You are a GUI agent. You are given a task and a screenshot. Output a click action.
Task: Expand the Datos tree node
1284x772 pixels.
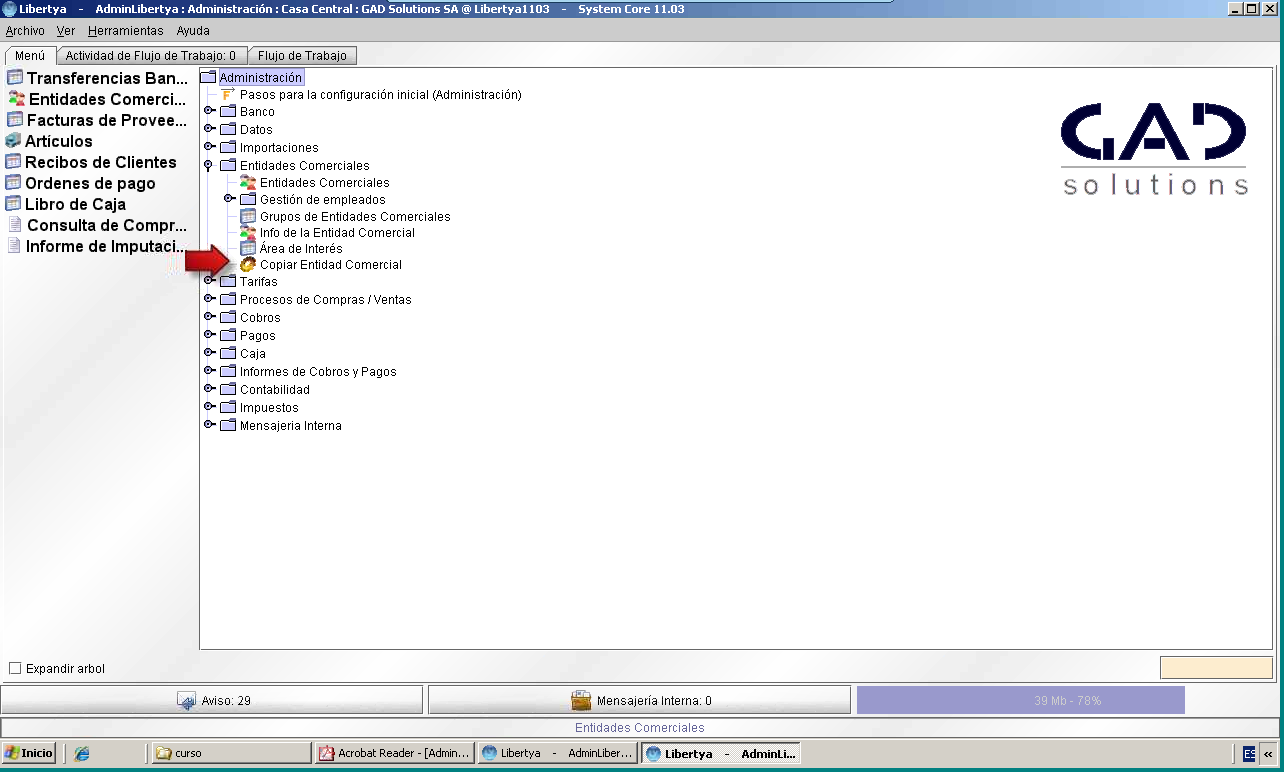(209, 129)
